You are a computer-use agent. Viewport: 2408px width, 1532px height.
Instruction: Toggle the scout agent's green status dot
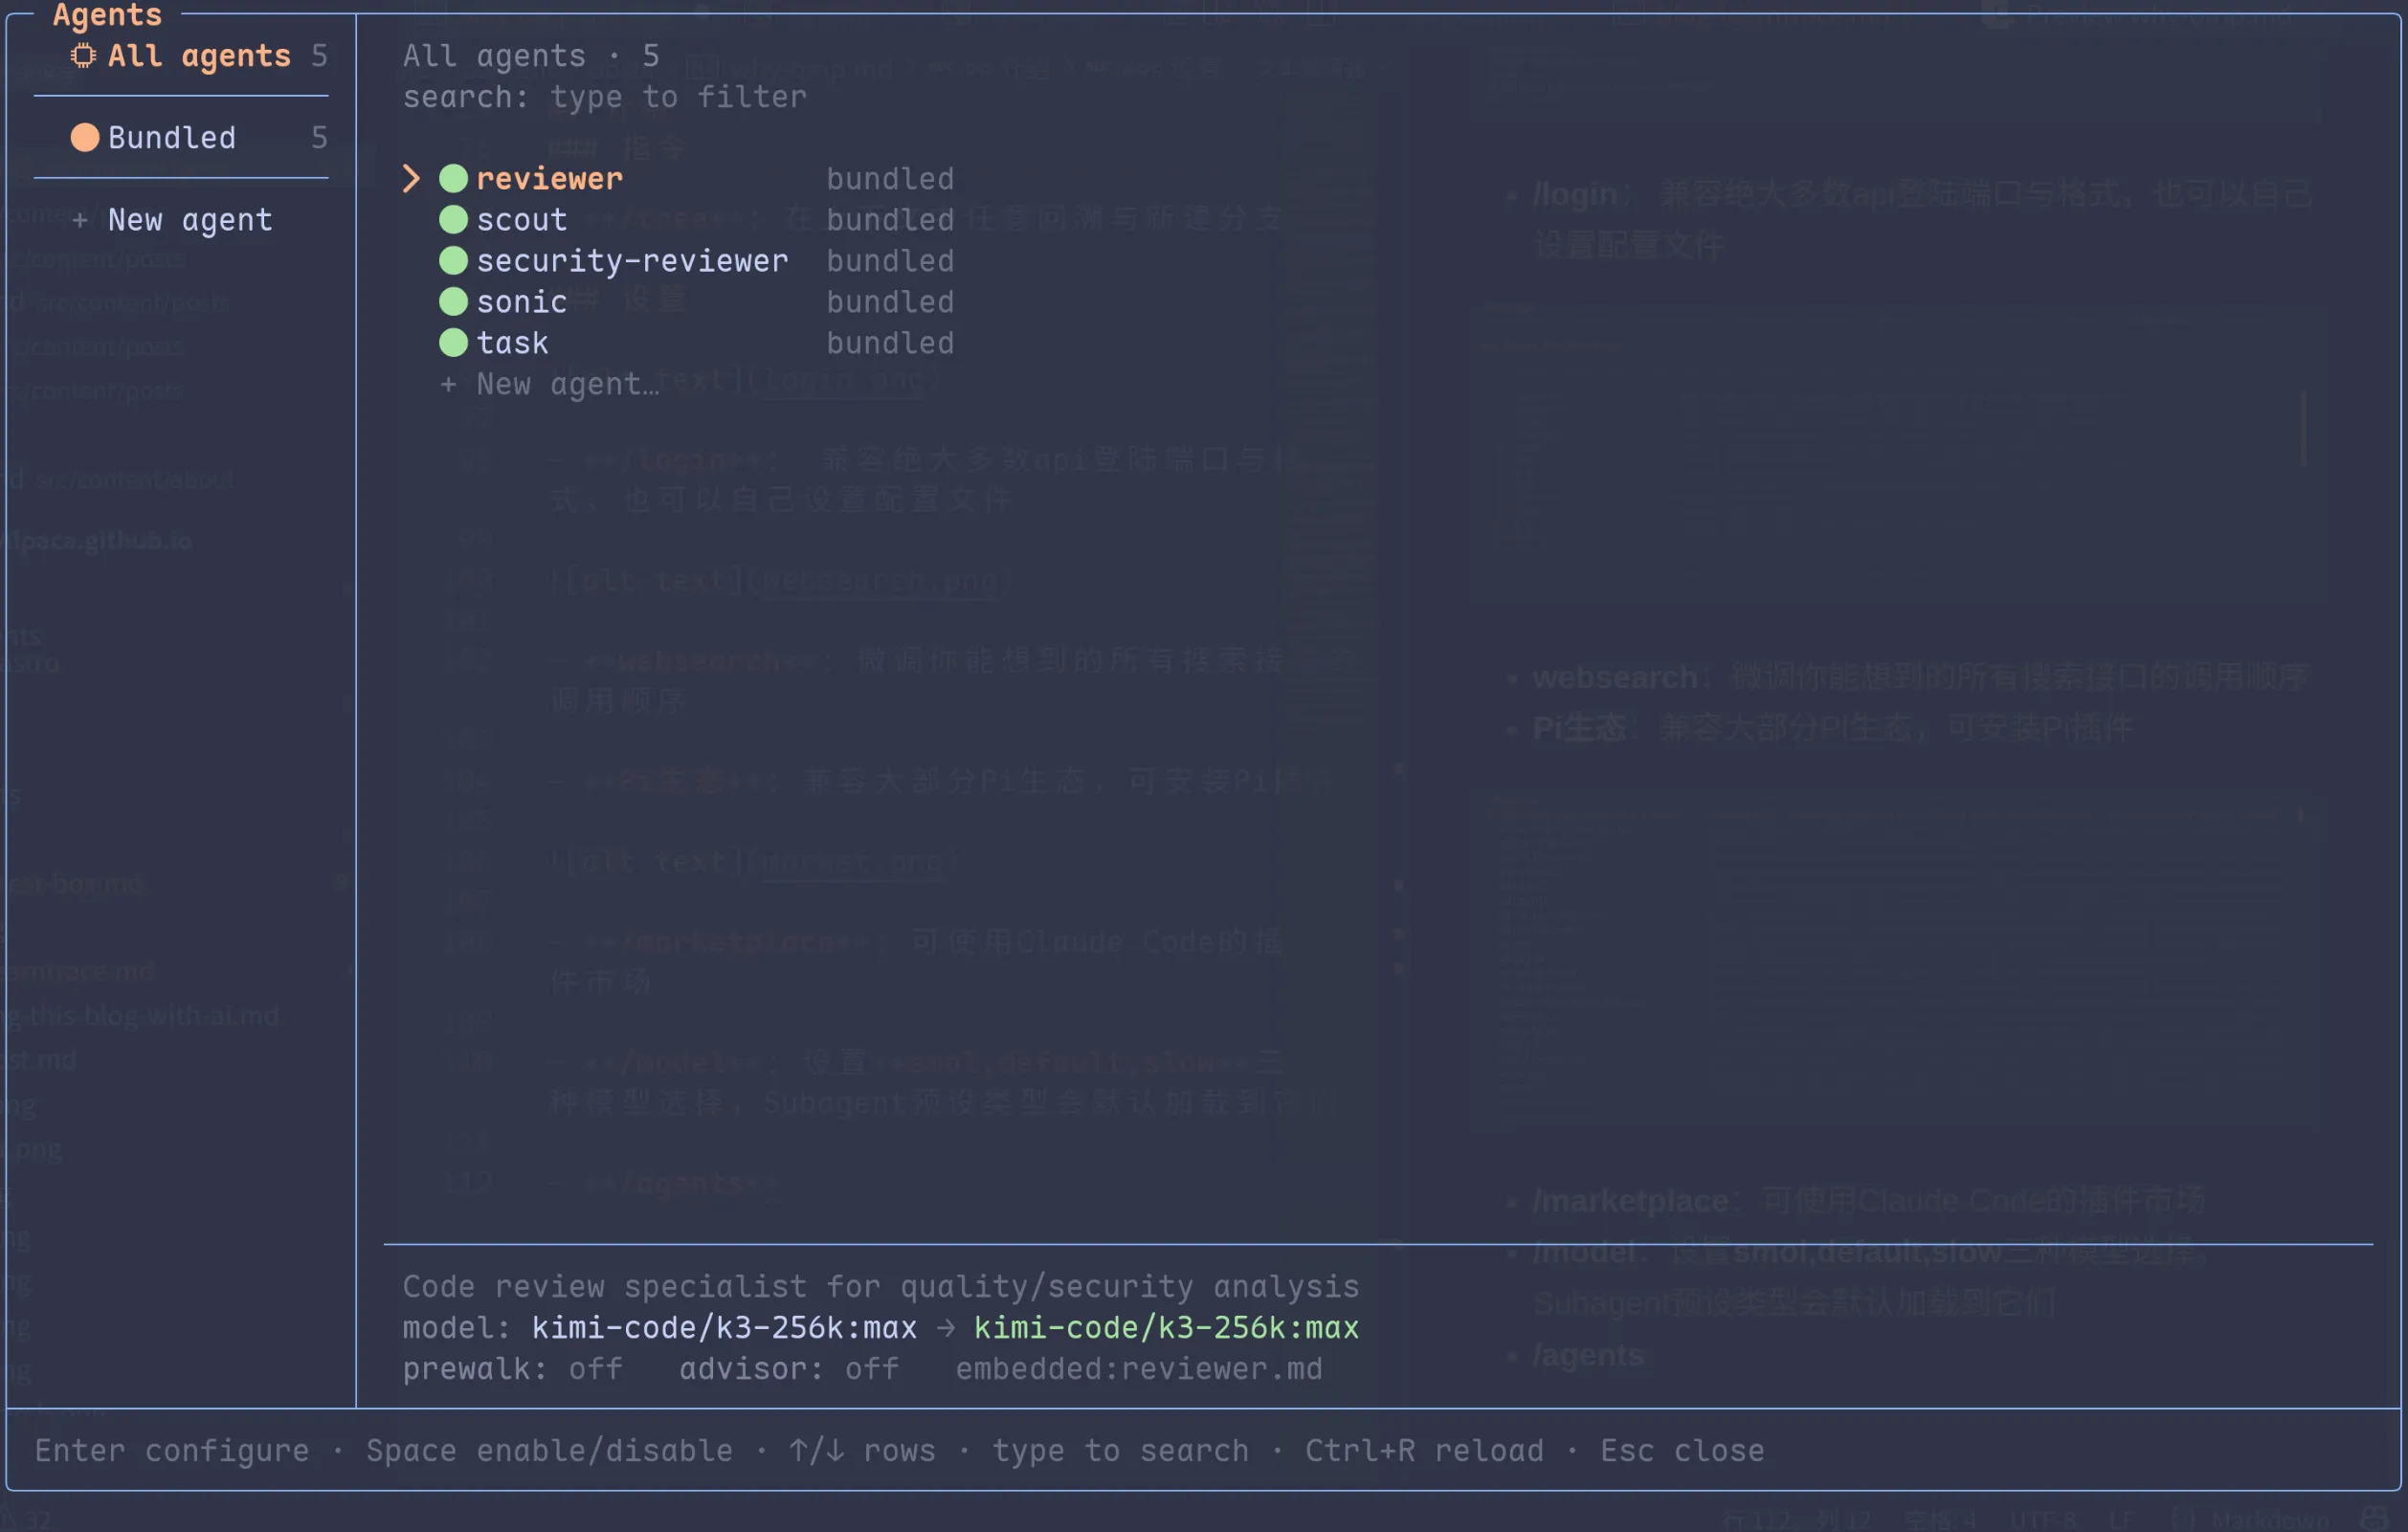point(453,220)
